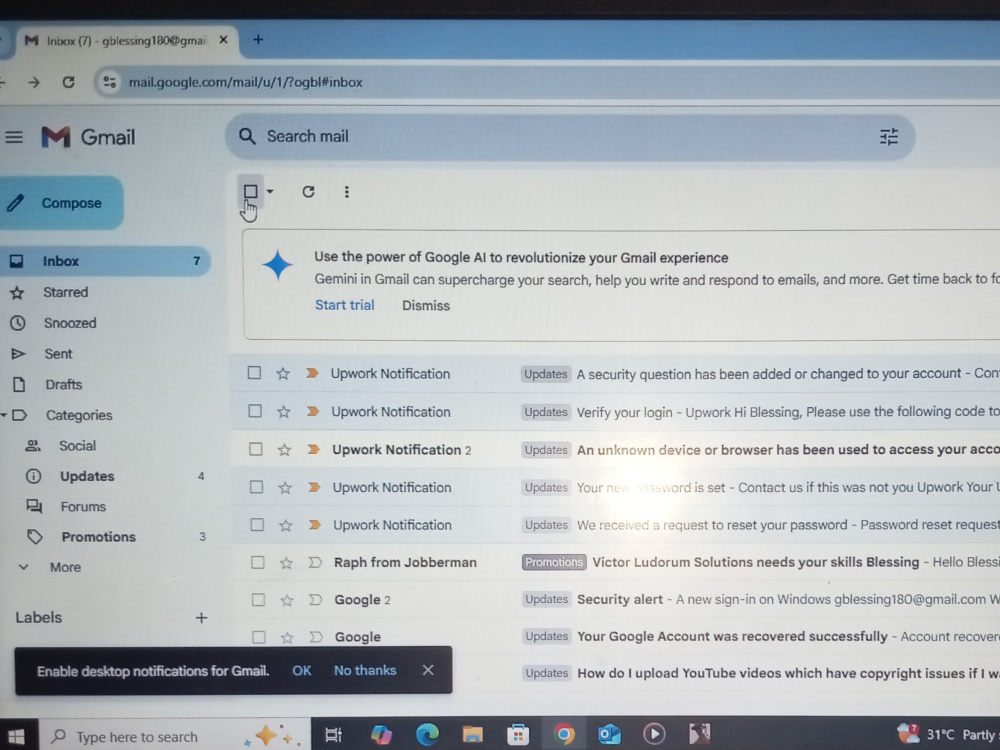Open a new browser tab
Viewport: 1000px width, 750px height.
click(258, 40)
